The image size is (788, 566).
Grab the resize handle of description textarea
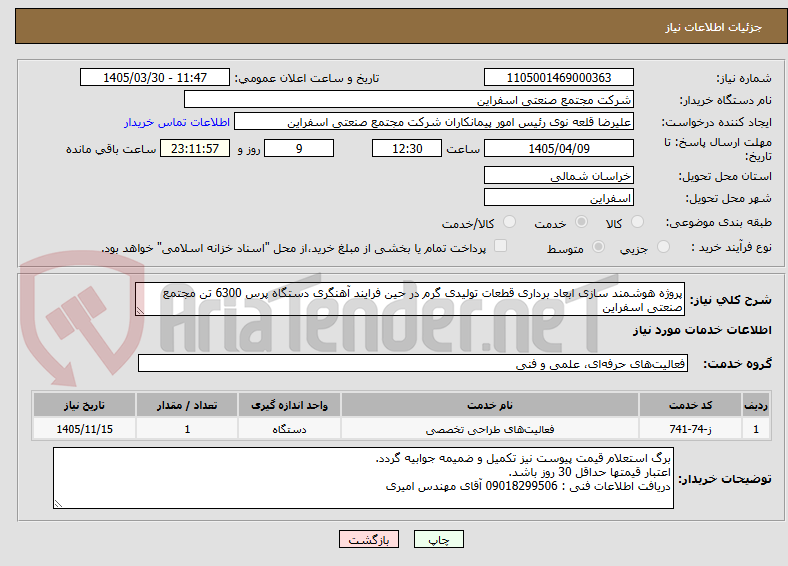[x=140, y=311]
